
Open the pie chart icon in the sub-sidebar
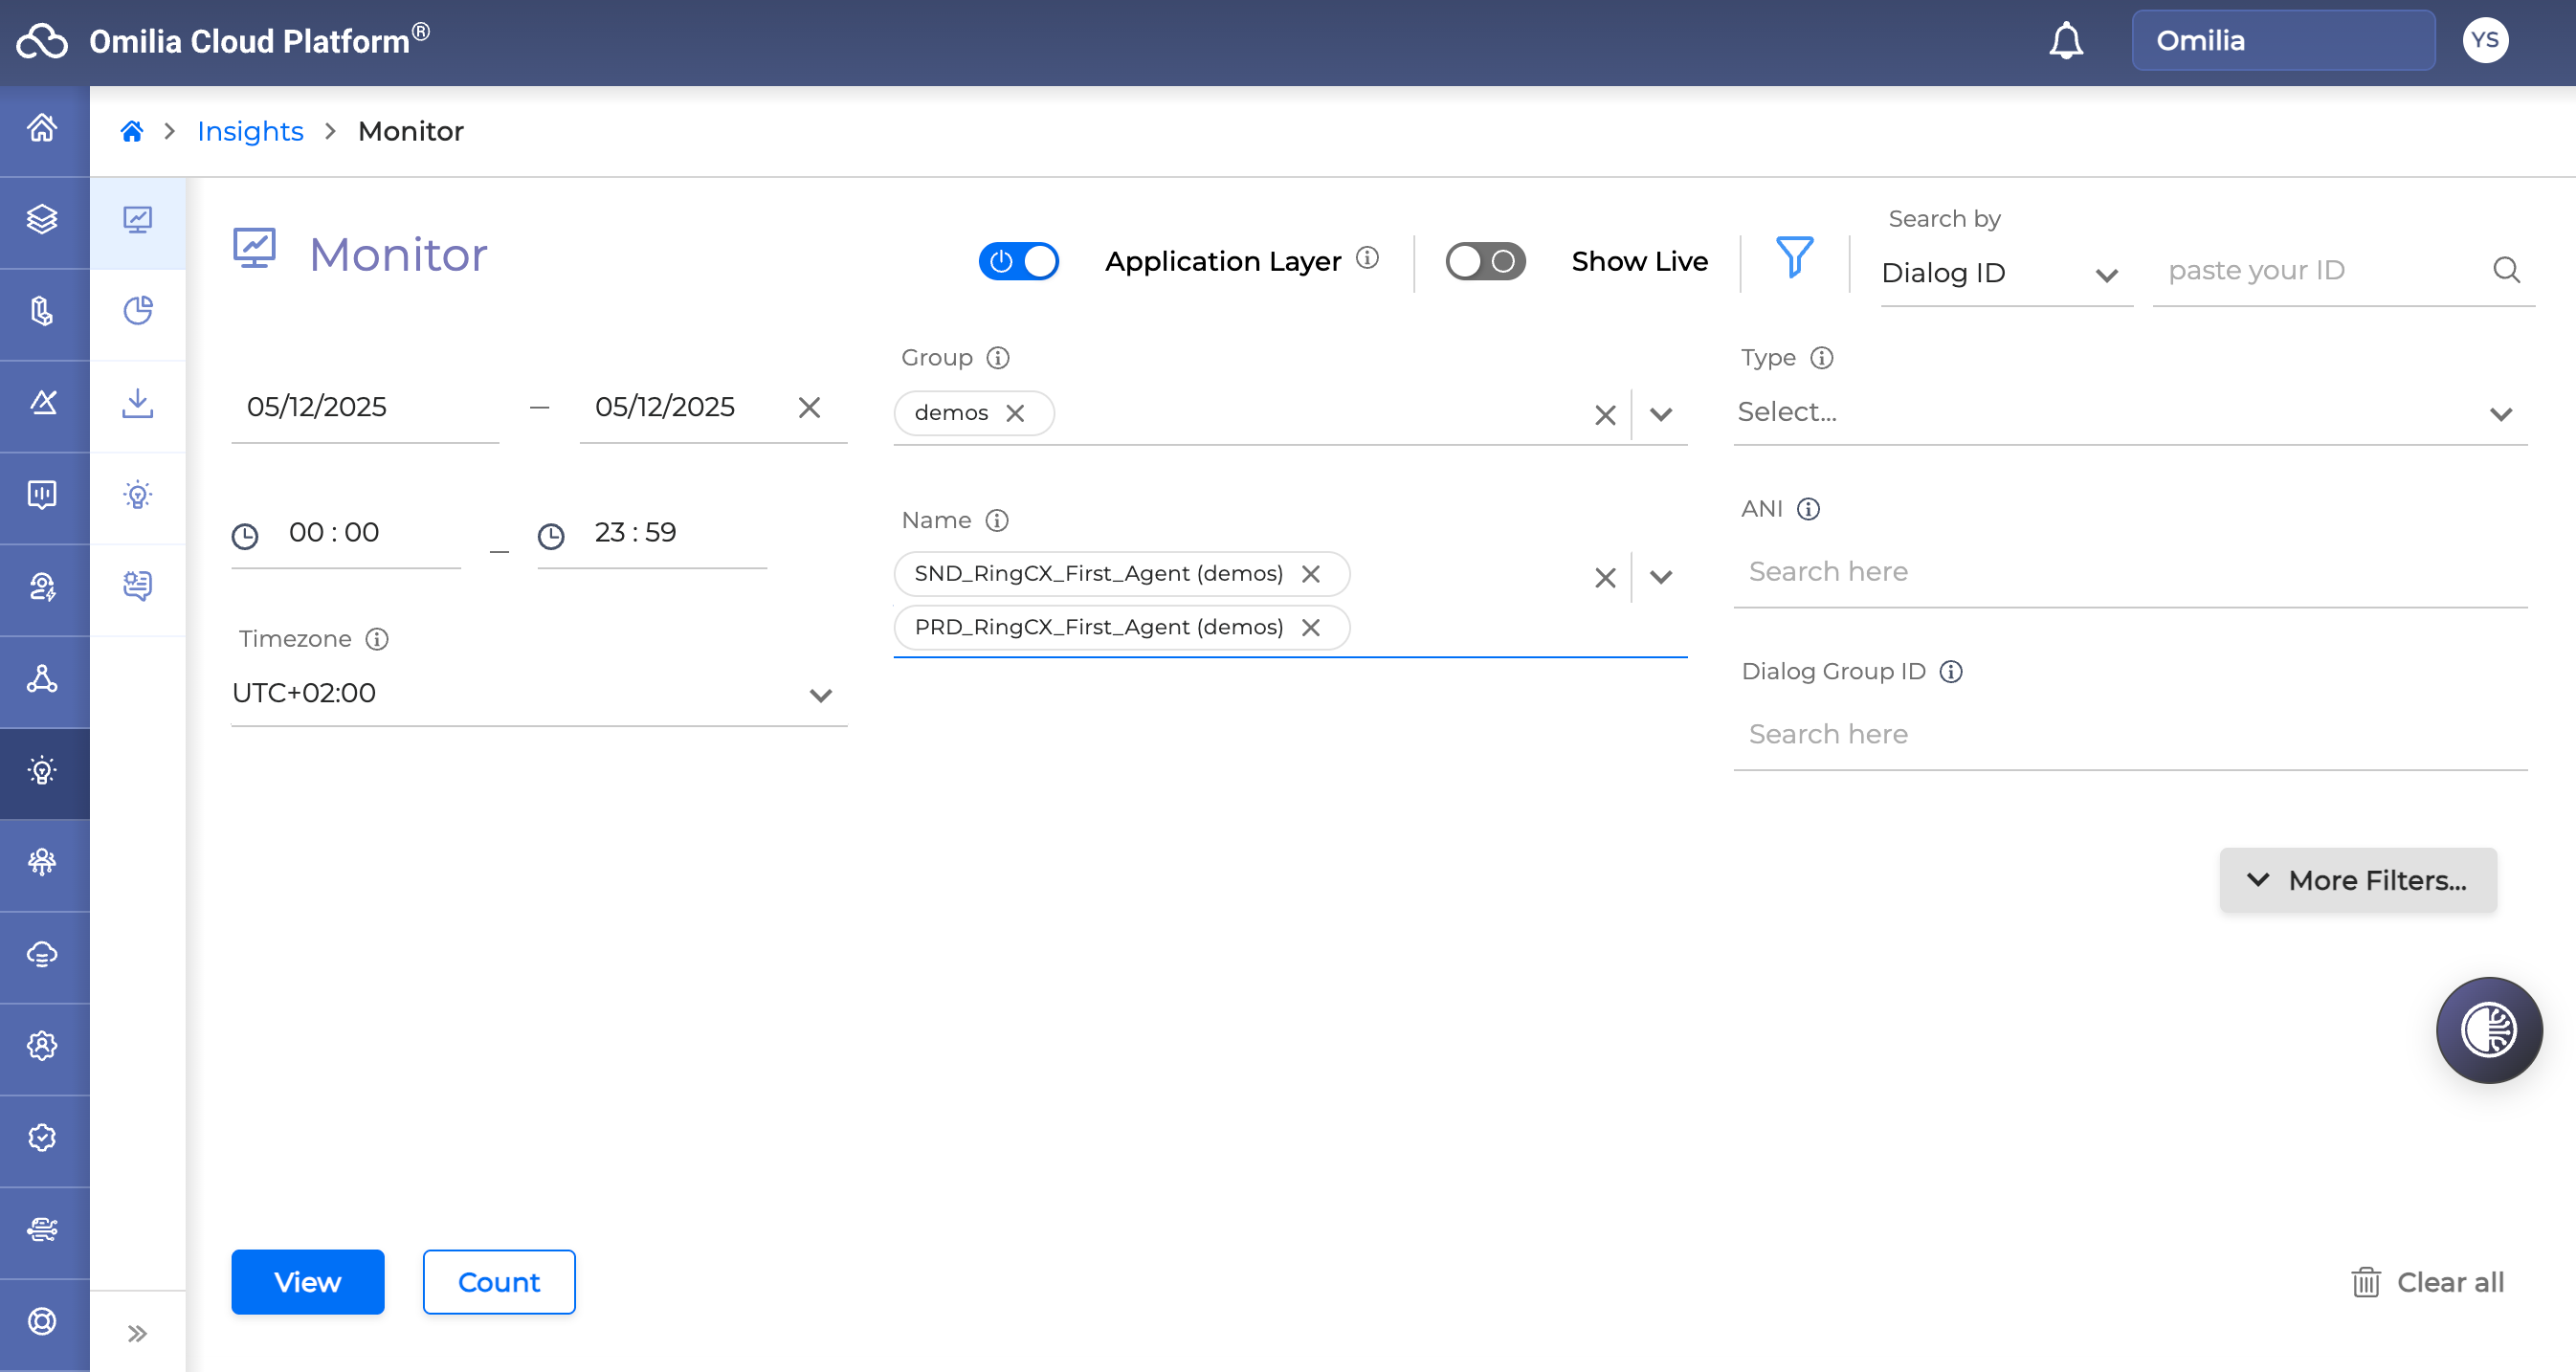point(138,311)
